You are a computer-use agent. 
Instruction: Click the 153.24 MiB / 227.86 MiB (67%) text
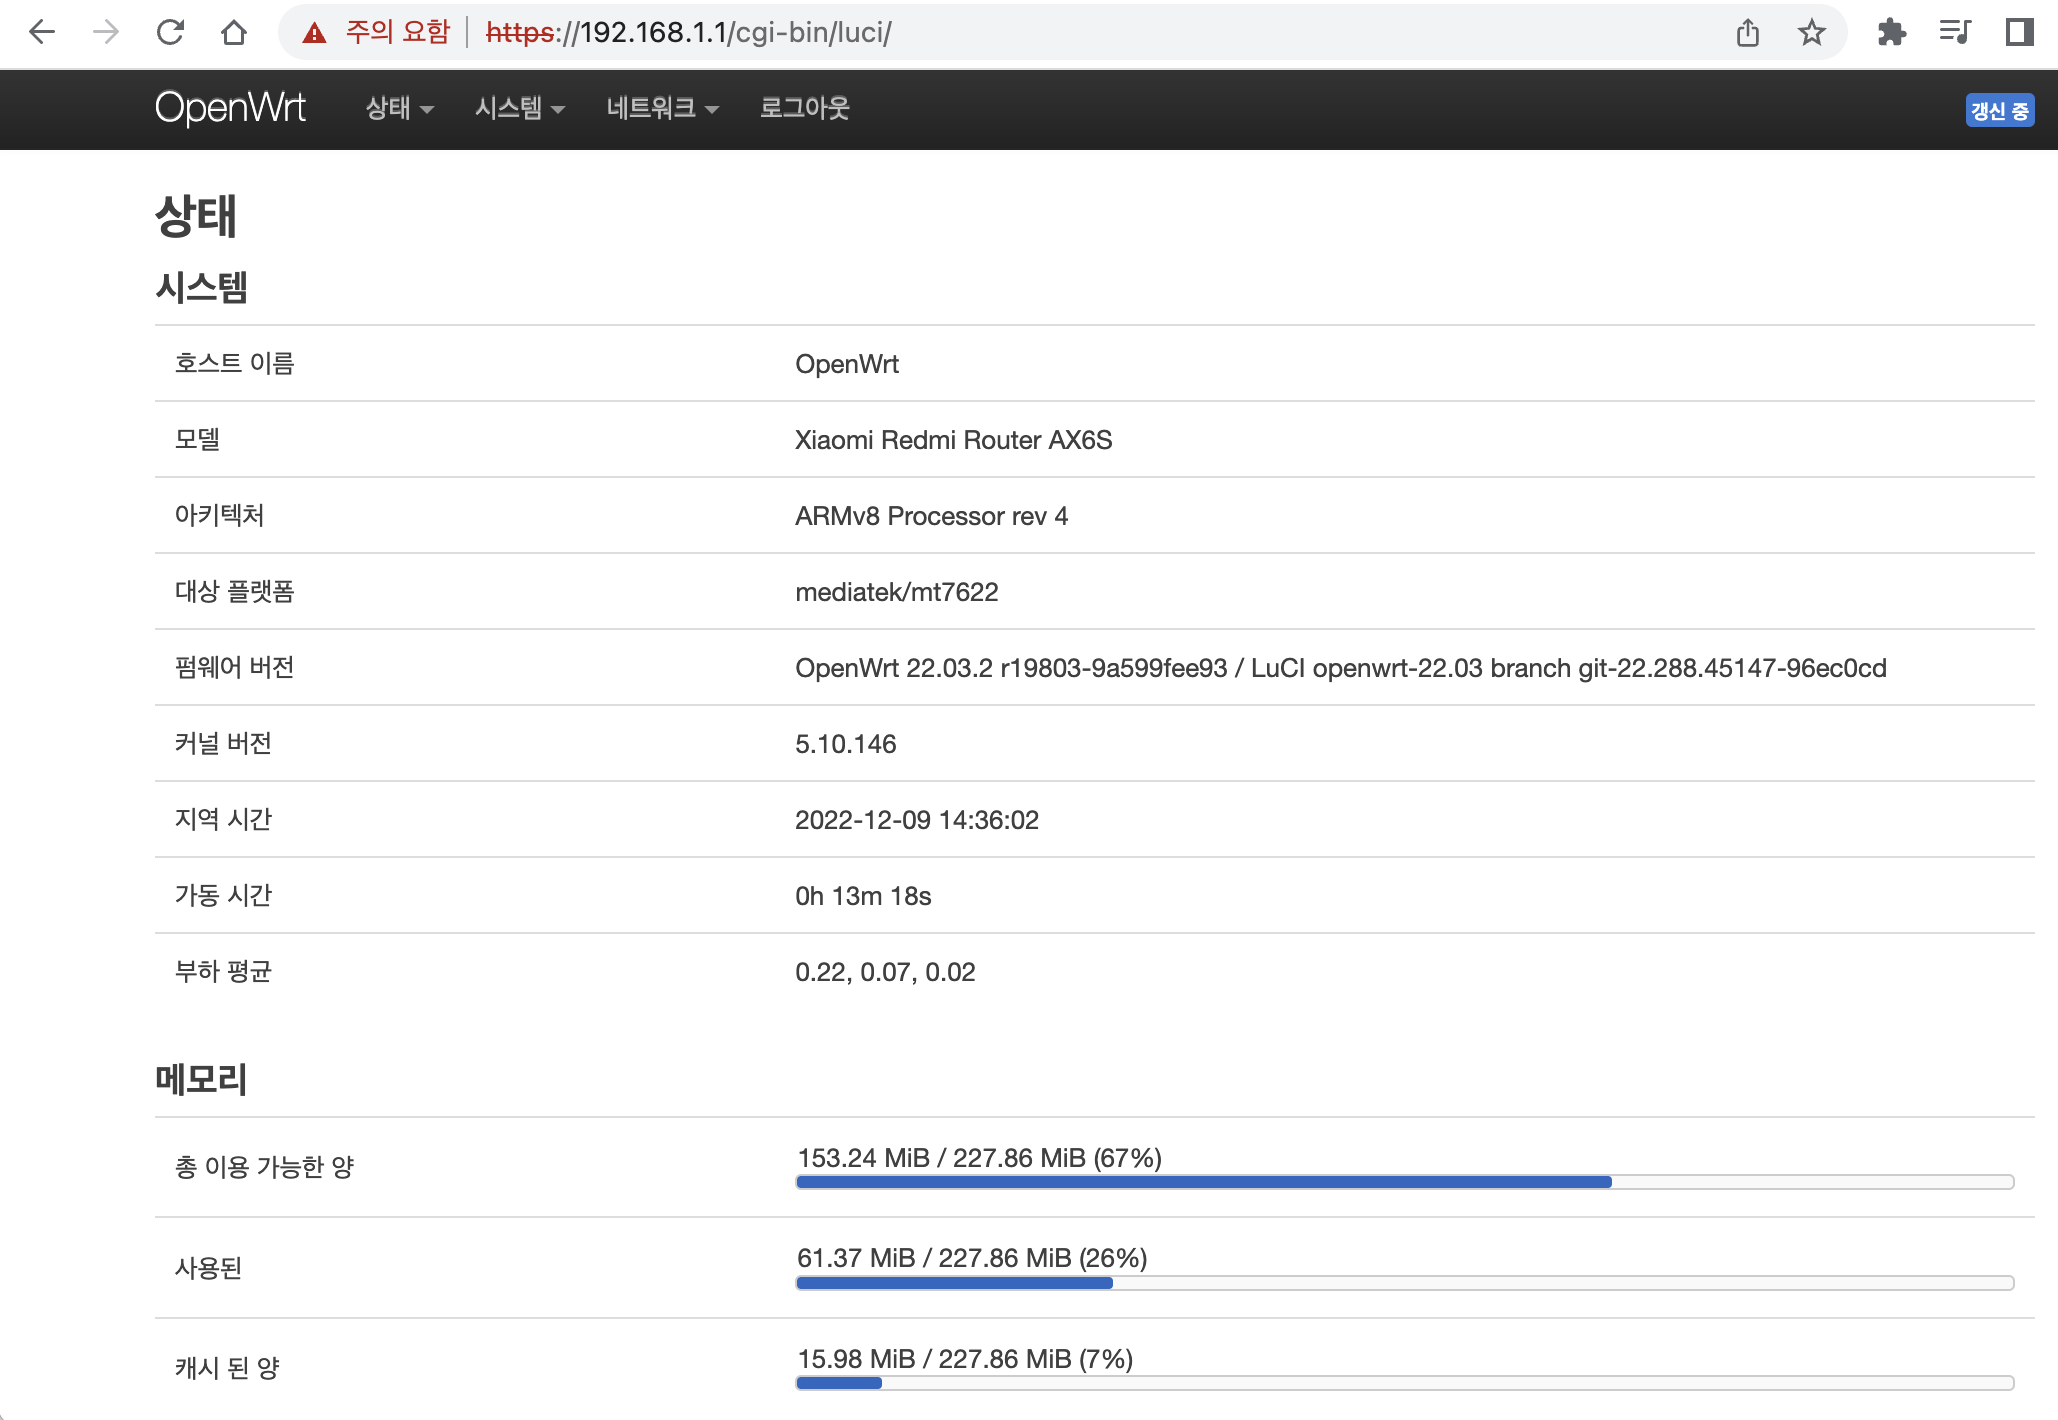click(979, 1158)
